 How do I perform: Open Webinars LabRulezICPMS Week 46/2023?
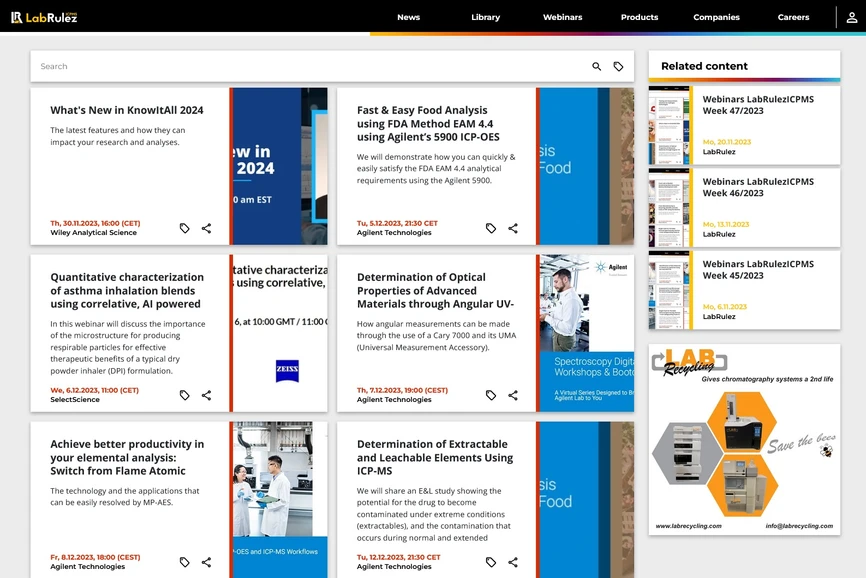[758, 187]
